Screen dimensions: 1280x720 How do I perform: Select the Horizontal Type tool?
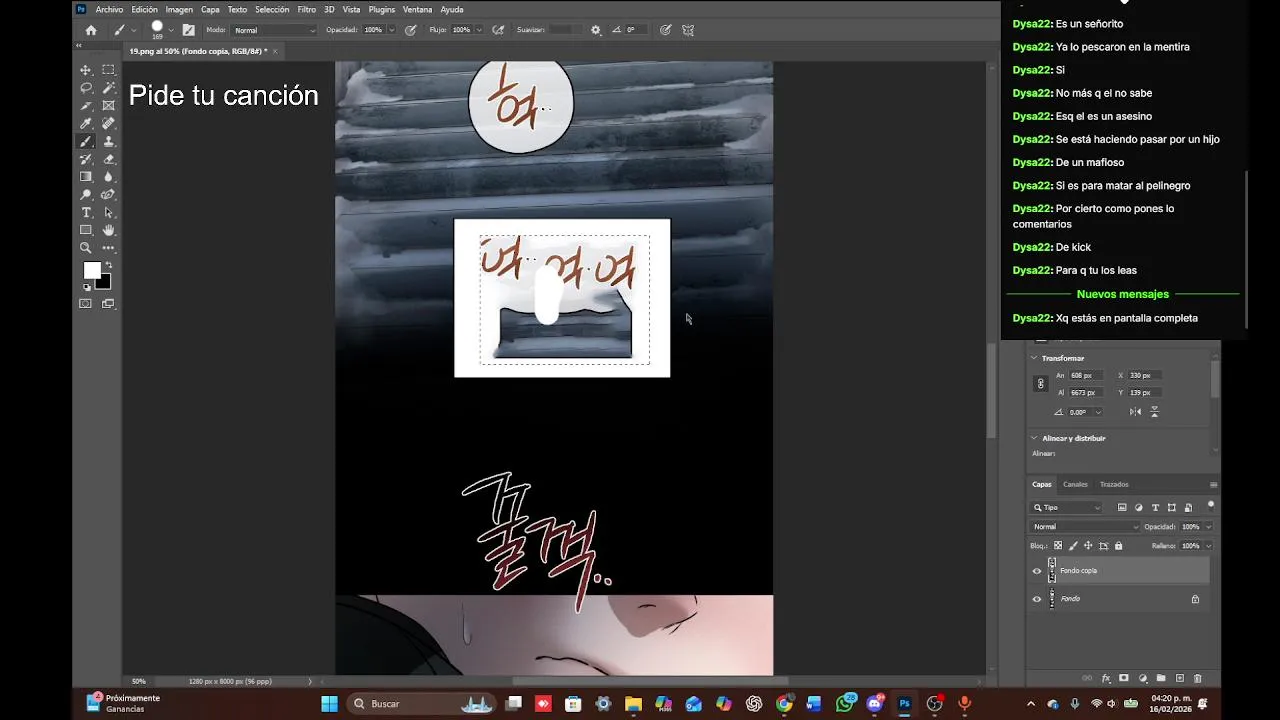click(x=86, y=213)
